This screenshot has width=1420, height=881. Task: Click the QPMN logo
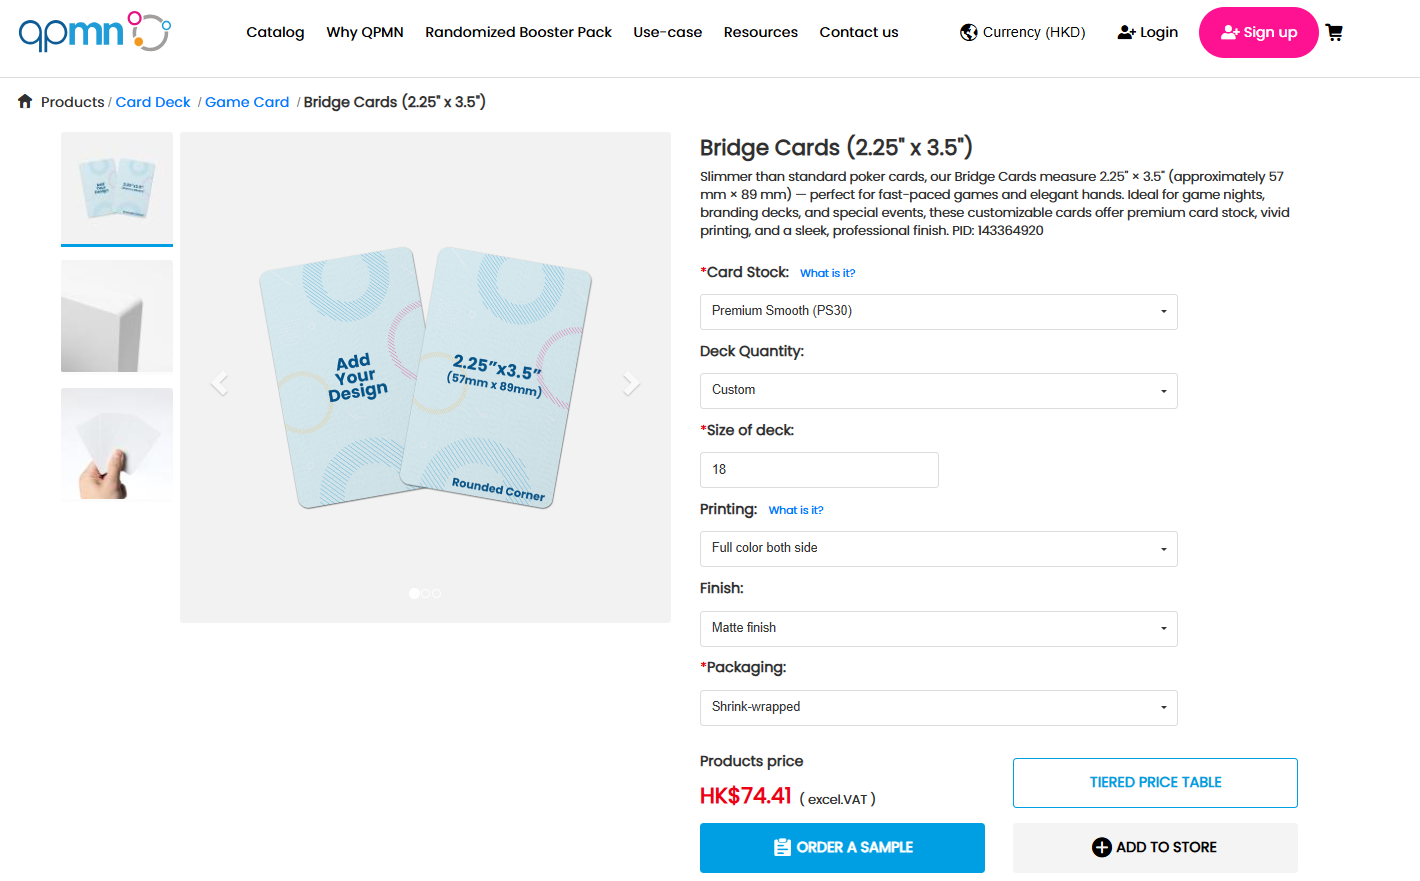(94, 32)
